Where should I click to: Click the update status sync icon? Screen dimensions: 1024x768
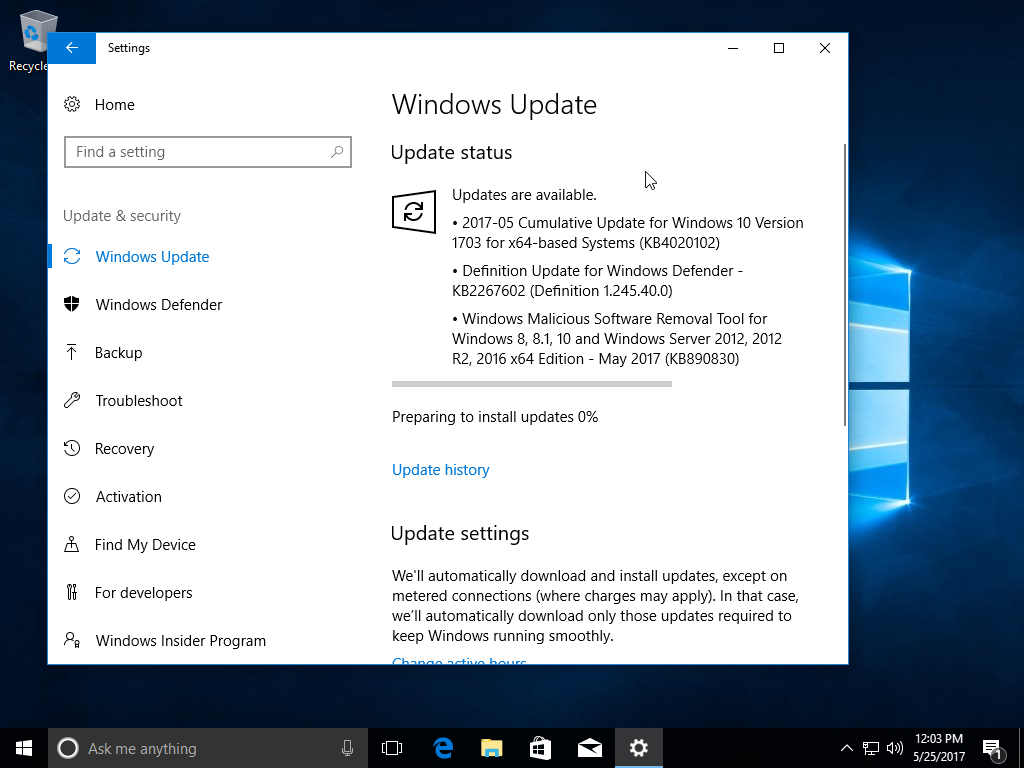414,212
